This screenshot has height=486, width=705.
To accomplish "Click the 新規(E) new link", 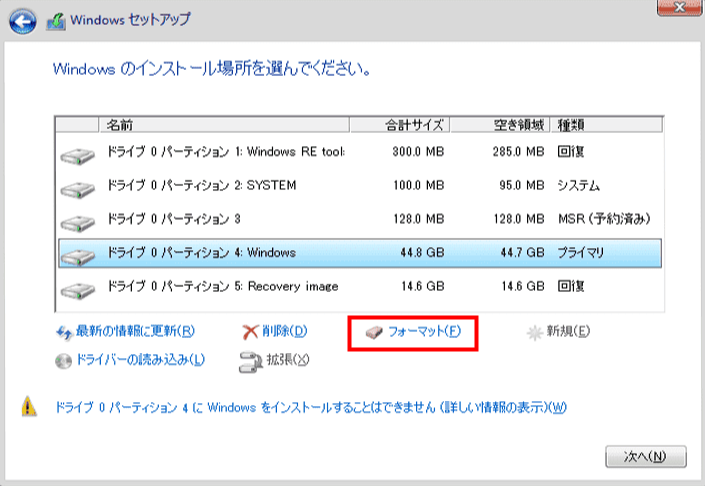I will (568, 331).
